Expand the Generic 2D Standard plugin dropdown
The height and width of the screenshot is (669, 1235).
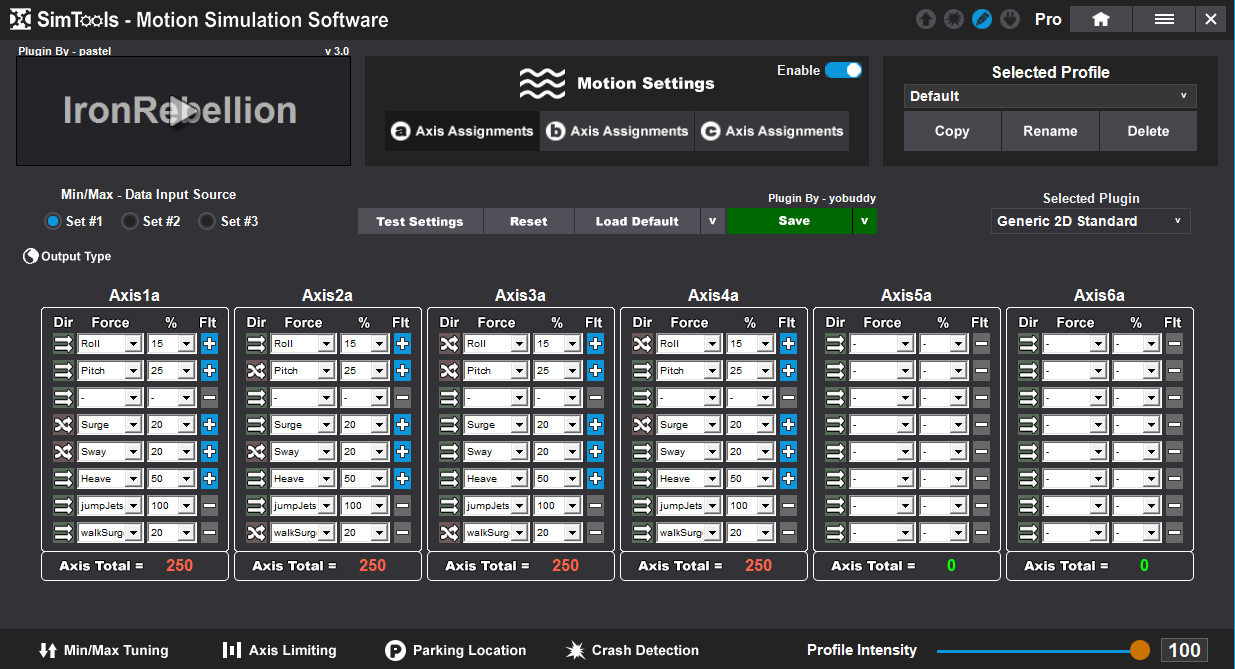(x=1091, y=221)
